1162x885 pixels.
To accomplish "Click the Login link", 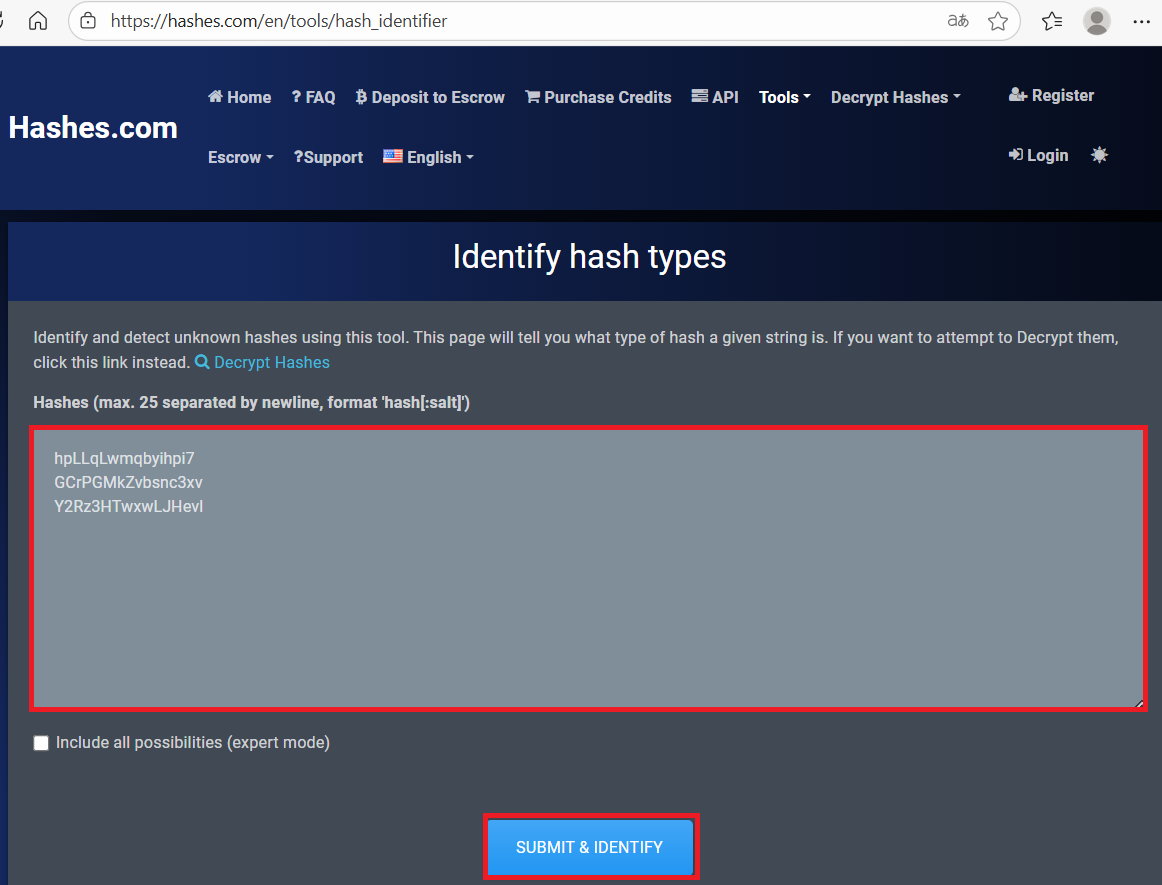I will [1038, 155].
